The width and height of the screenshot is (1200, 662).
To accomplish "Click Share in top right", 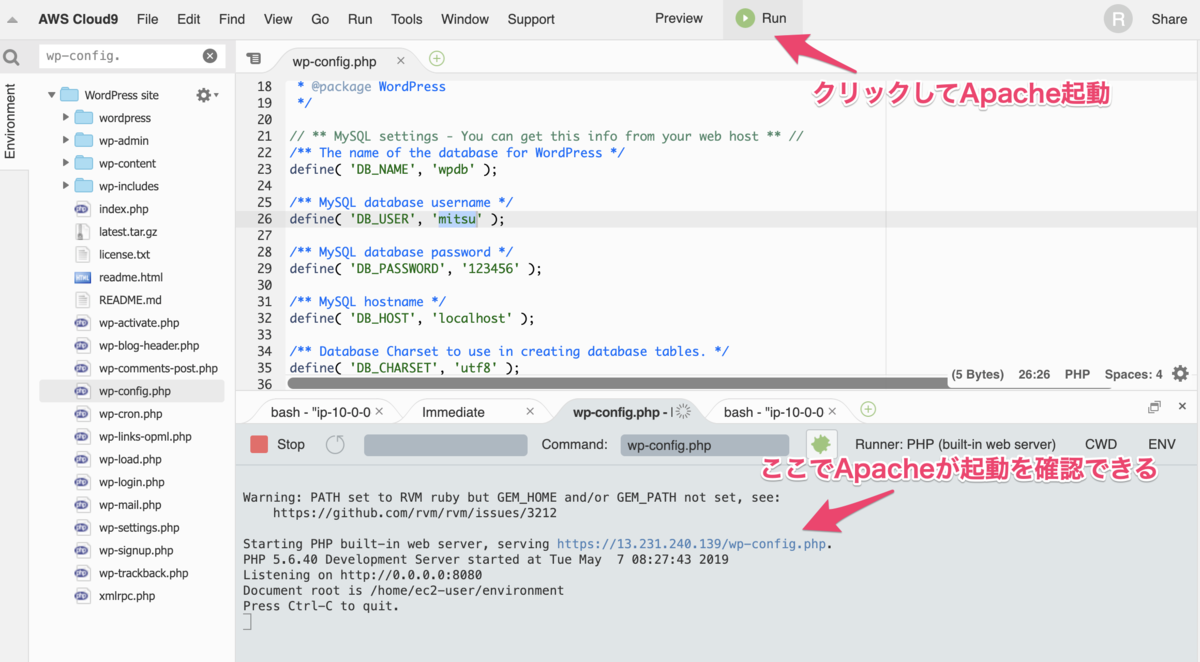I will coord(1169,19).
